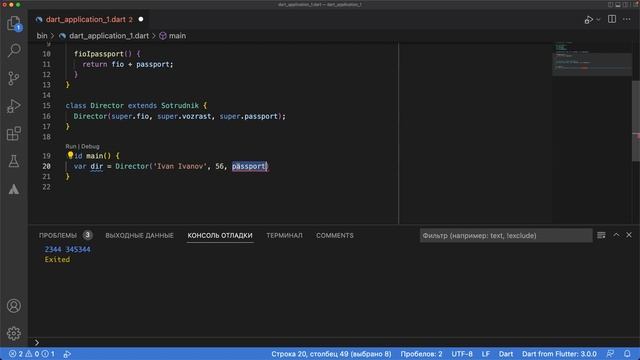The height and width of the screenshot is (360, 640).
Task: Click the Run code lens link
Action: [x=71, y=146]
